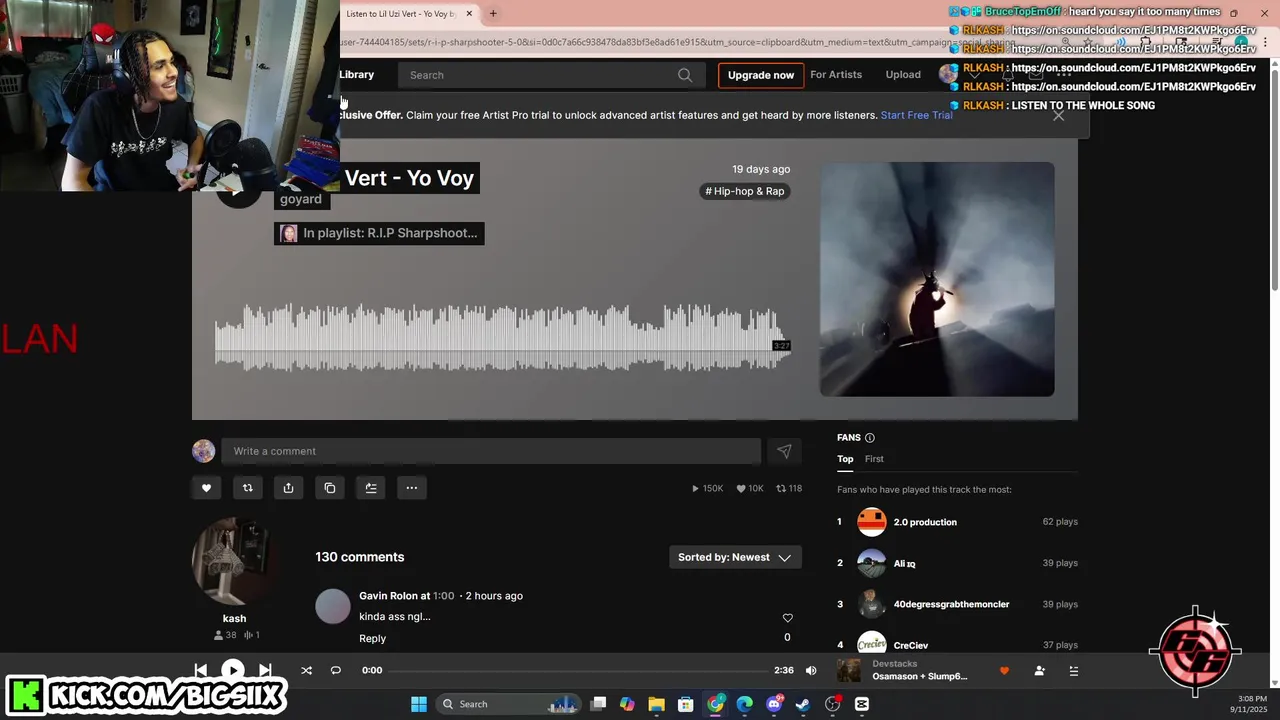The image size is (1280, 720).
Task: Play the track from the bottom player bar
Action: [x=232, y=670]
